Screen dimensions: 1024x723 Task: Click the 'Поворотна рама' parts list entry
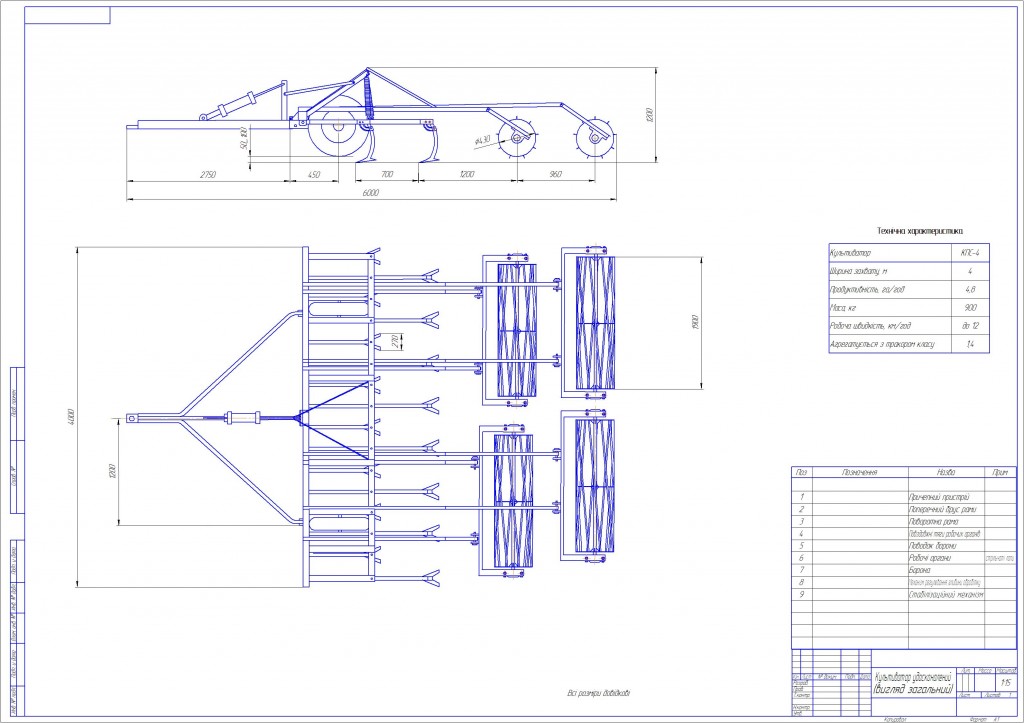coord(933,522)
